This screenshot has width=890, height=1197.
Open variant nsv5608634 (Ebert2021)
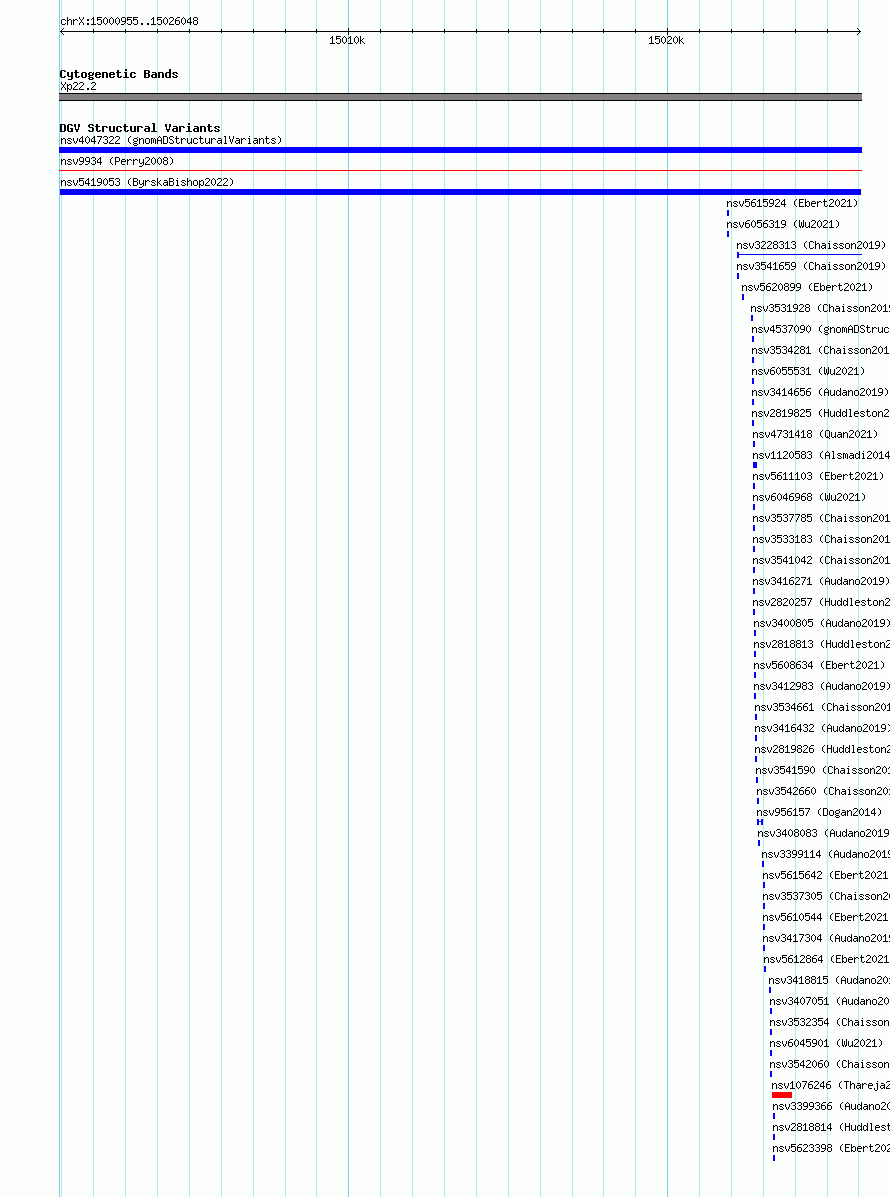click(x=820, y=665)
